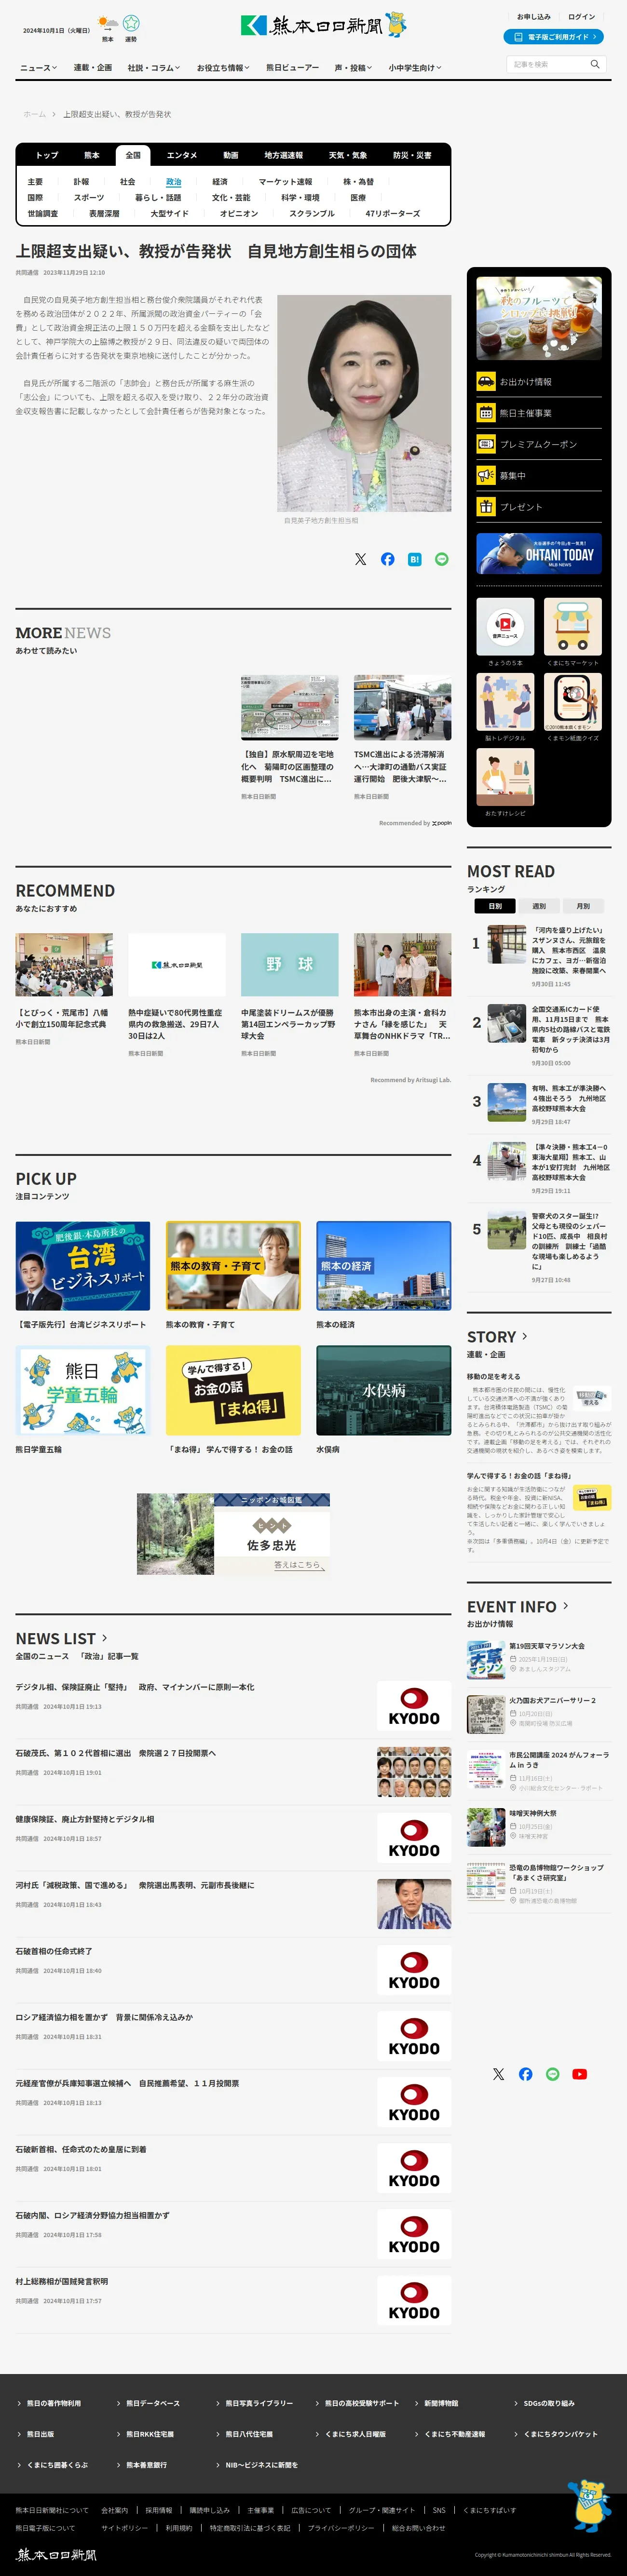Expand the お役立ち情報 menu dropdown
This screenshot has height=2576, width=627.
point(223,67)
